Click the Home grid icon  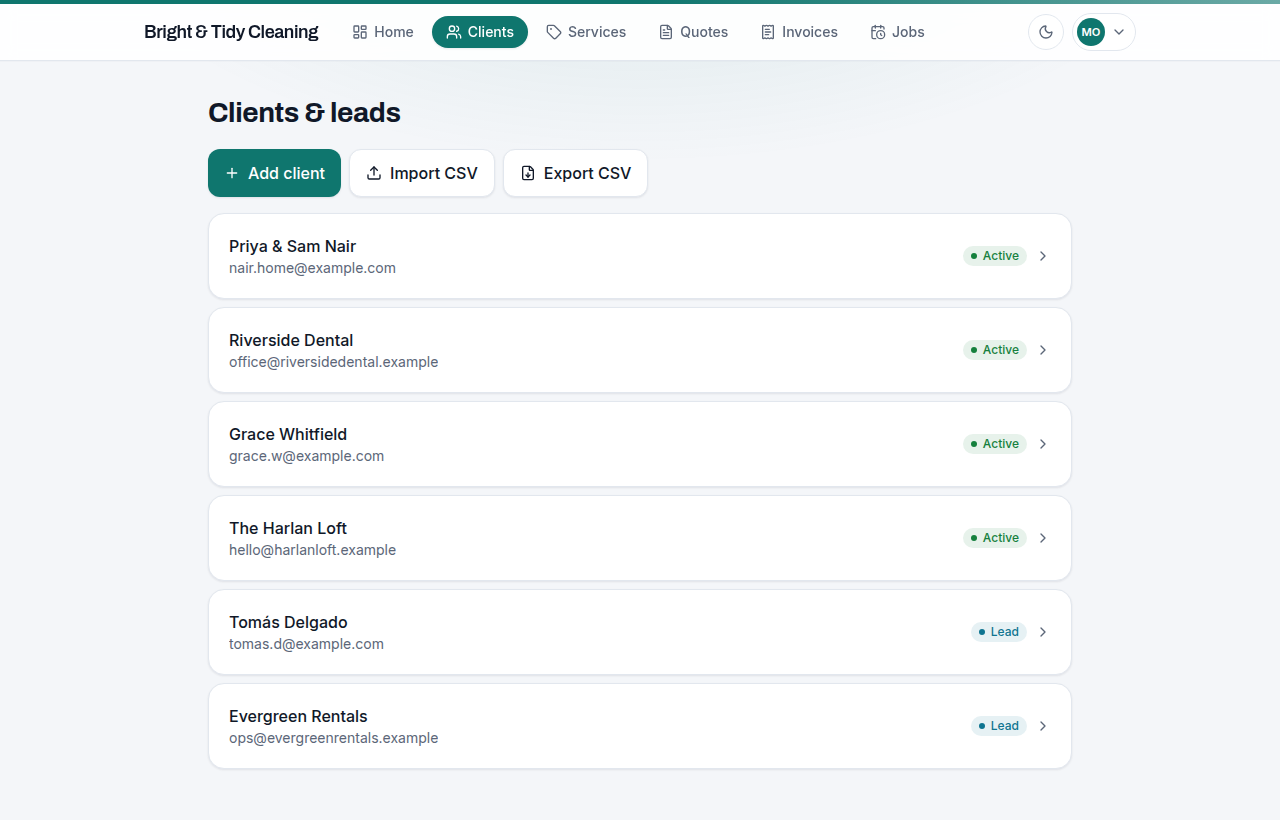coord(360,32)
